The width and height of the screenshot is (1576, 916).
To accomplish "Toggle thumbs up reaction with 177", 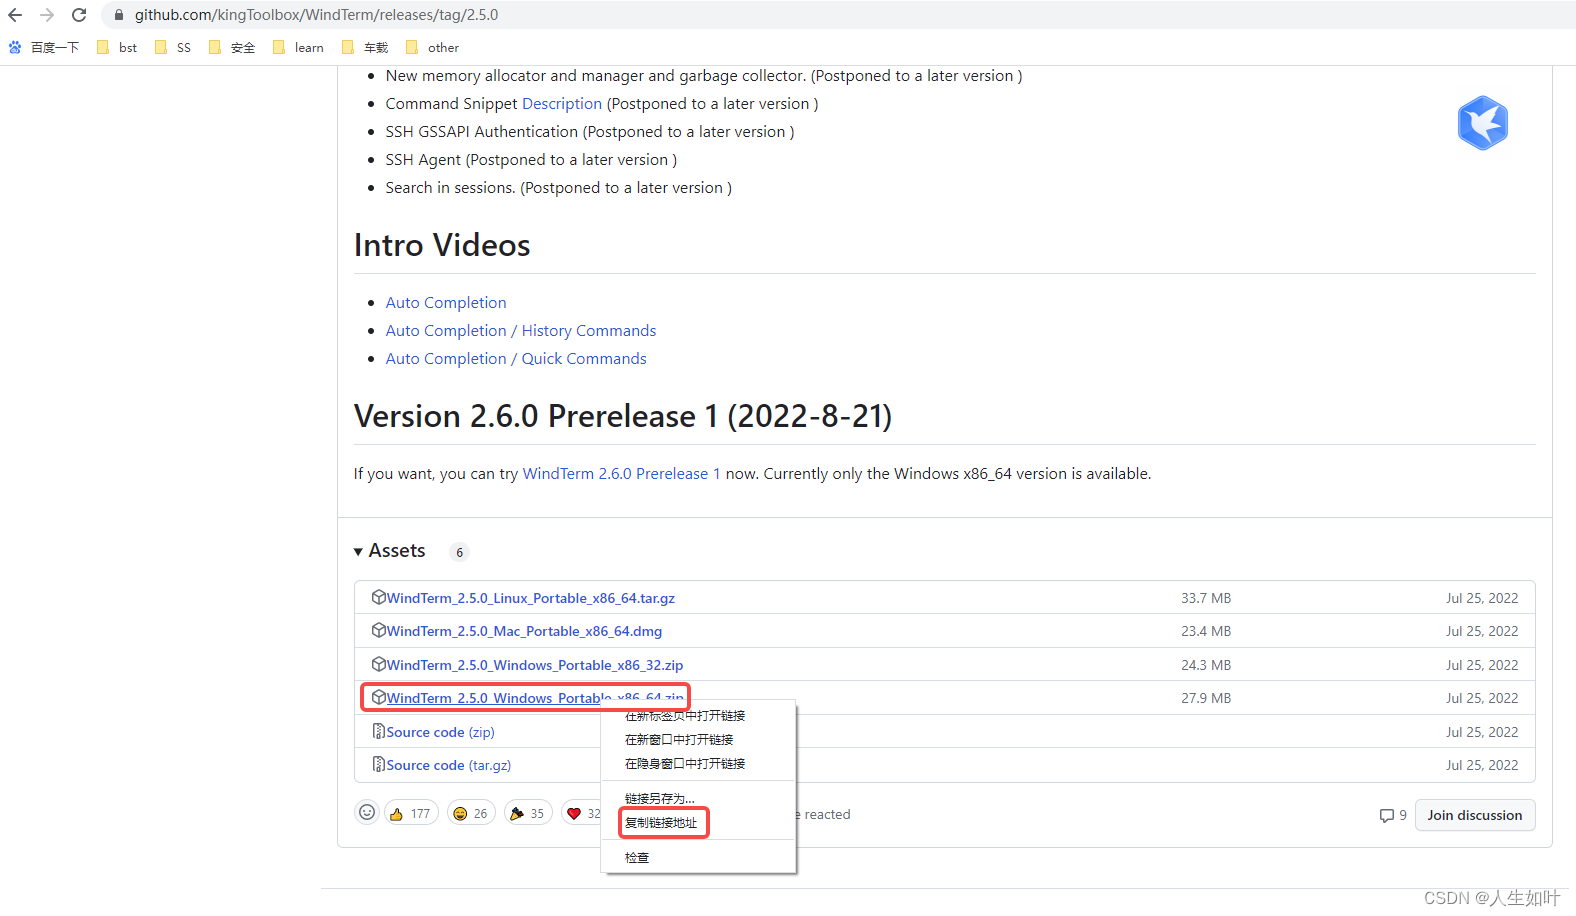I will [411, 813].
